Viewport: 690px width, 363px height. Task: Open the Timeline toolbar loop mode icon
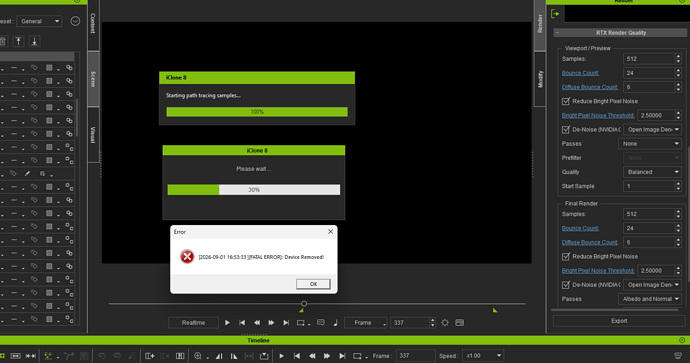[x=358, y=356]
